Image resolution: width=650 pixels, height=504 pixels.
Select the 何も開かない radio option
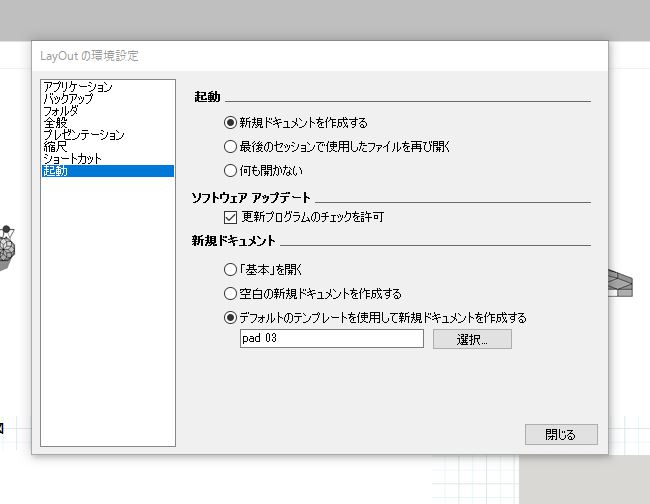click(230, 170)
